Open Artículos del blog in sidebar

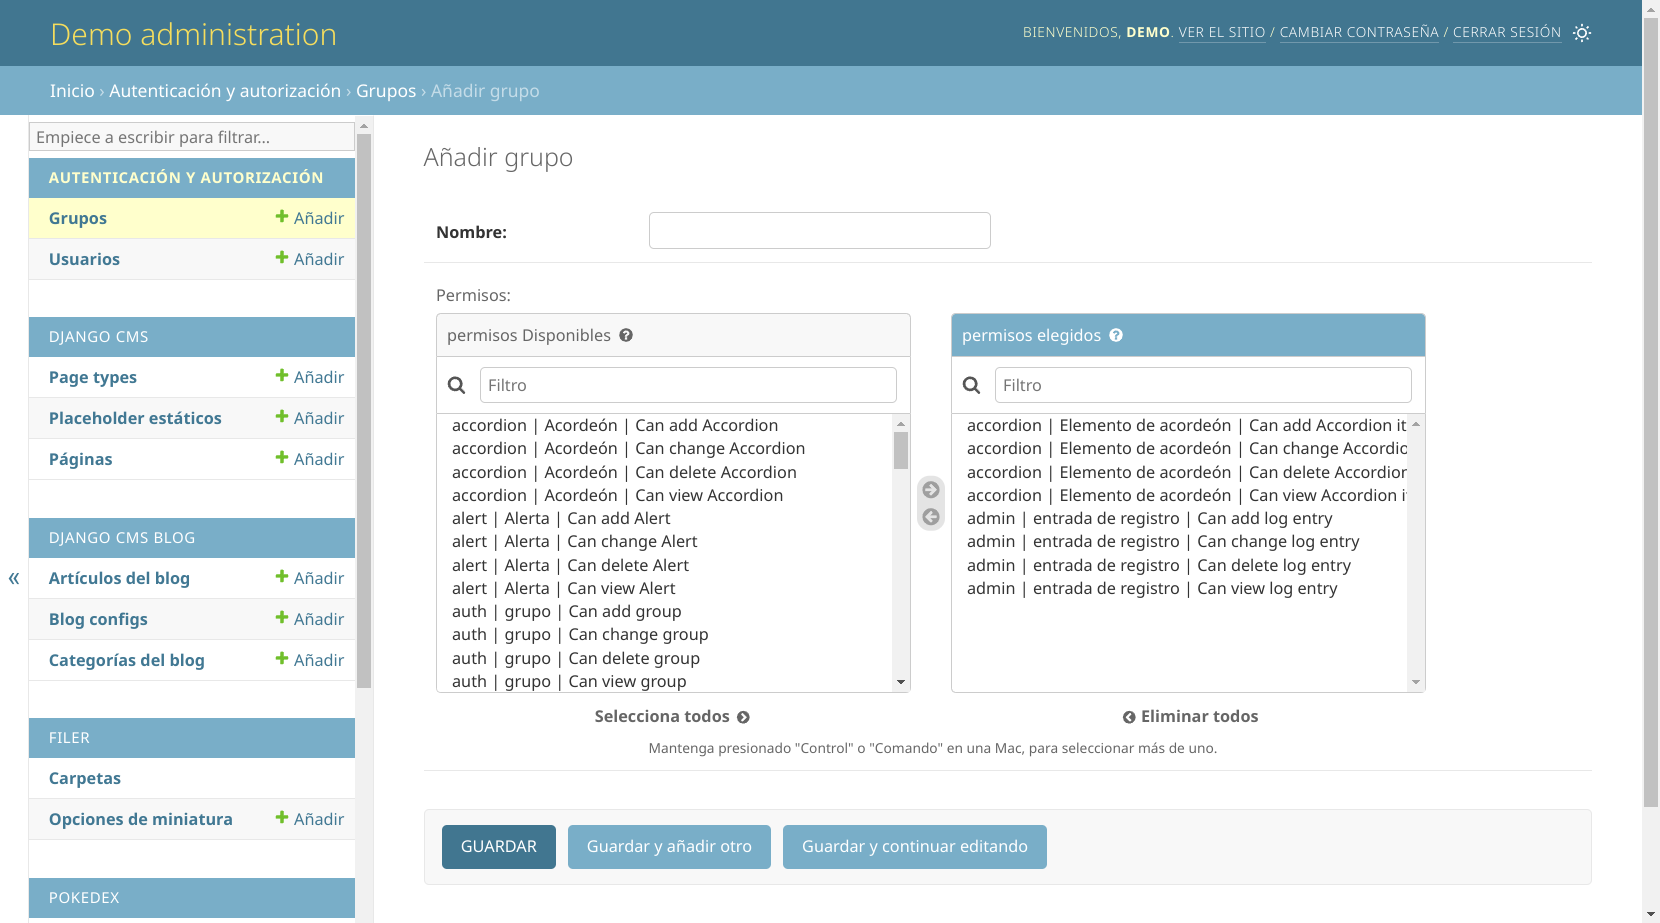tap(119, 578)
